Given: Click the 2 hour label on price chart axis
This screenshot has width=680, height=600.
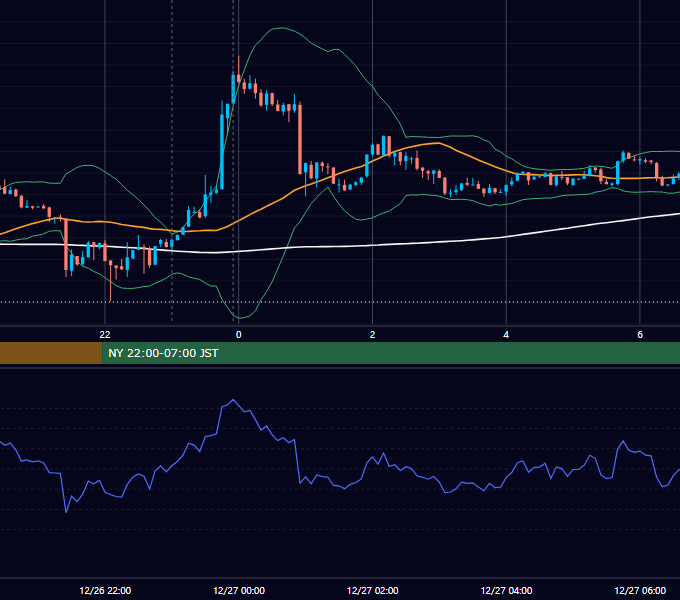Looking at the screenshot, I should tap(372, 334).
